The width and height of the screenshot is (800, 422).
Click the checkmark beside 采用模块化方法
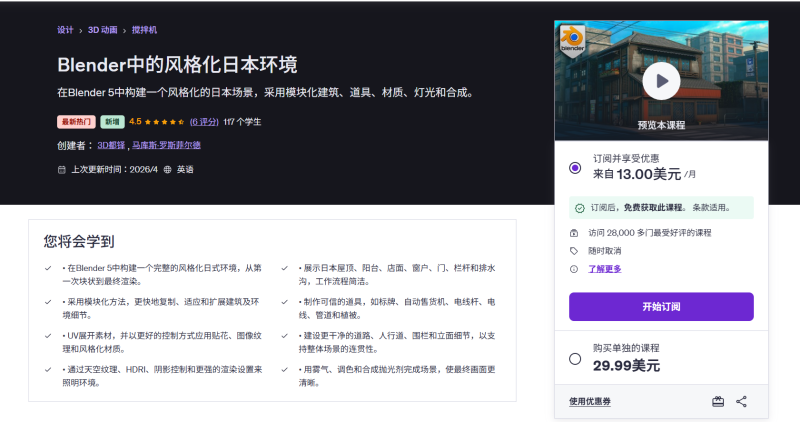click(48, 302)
